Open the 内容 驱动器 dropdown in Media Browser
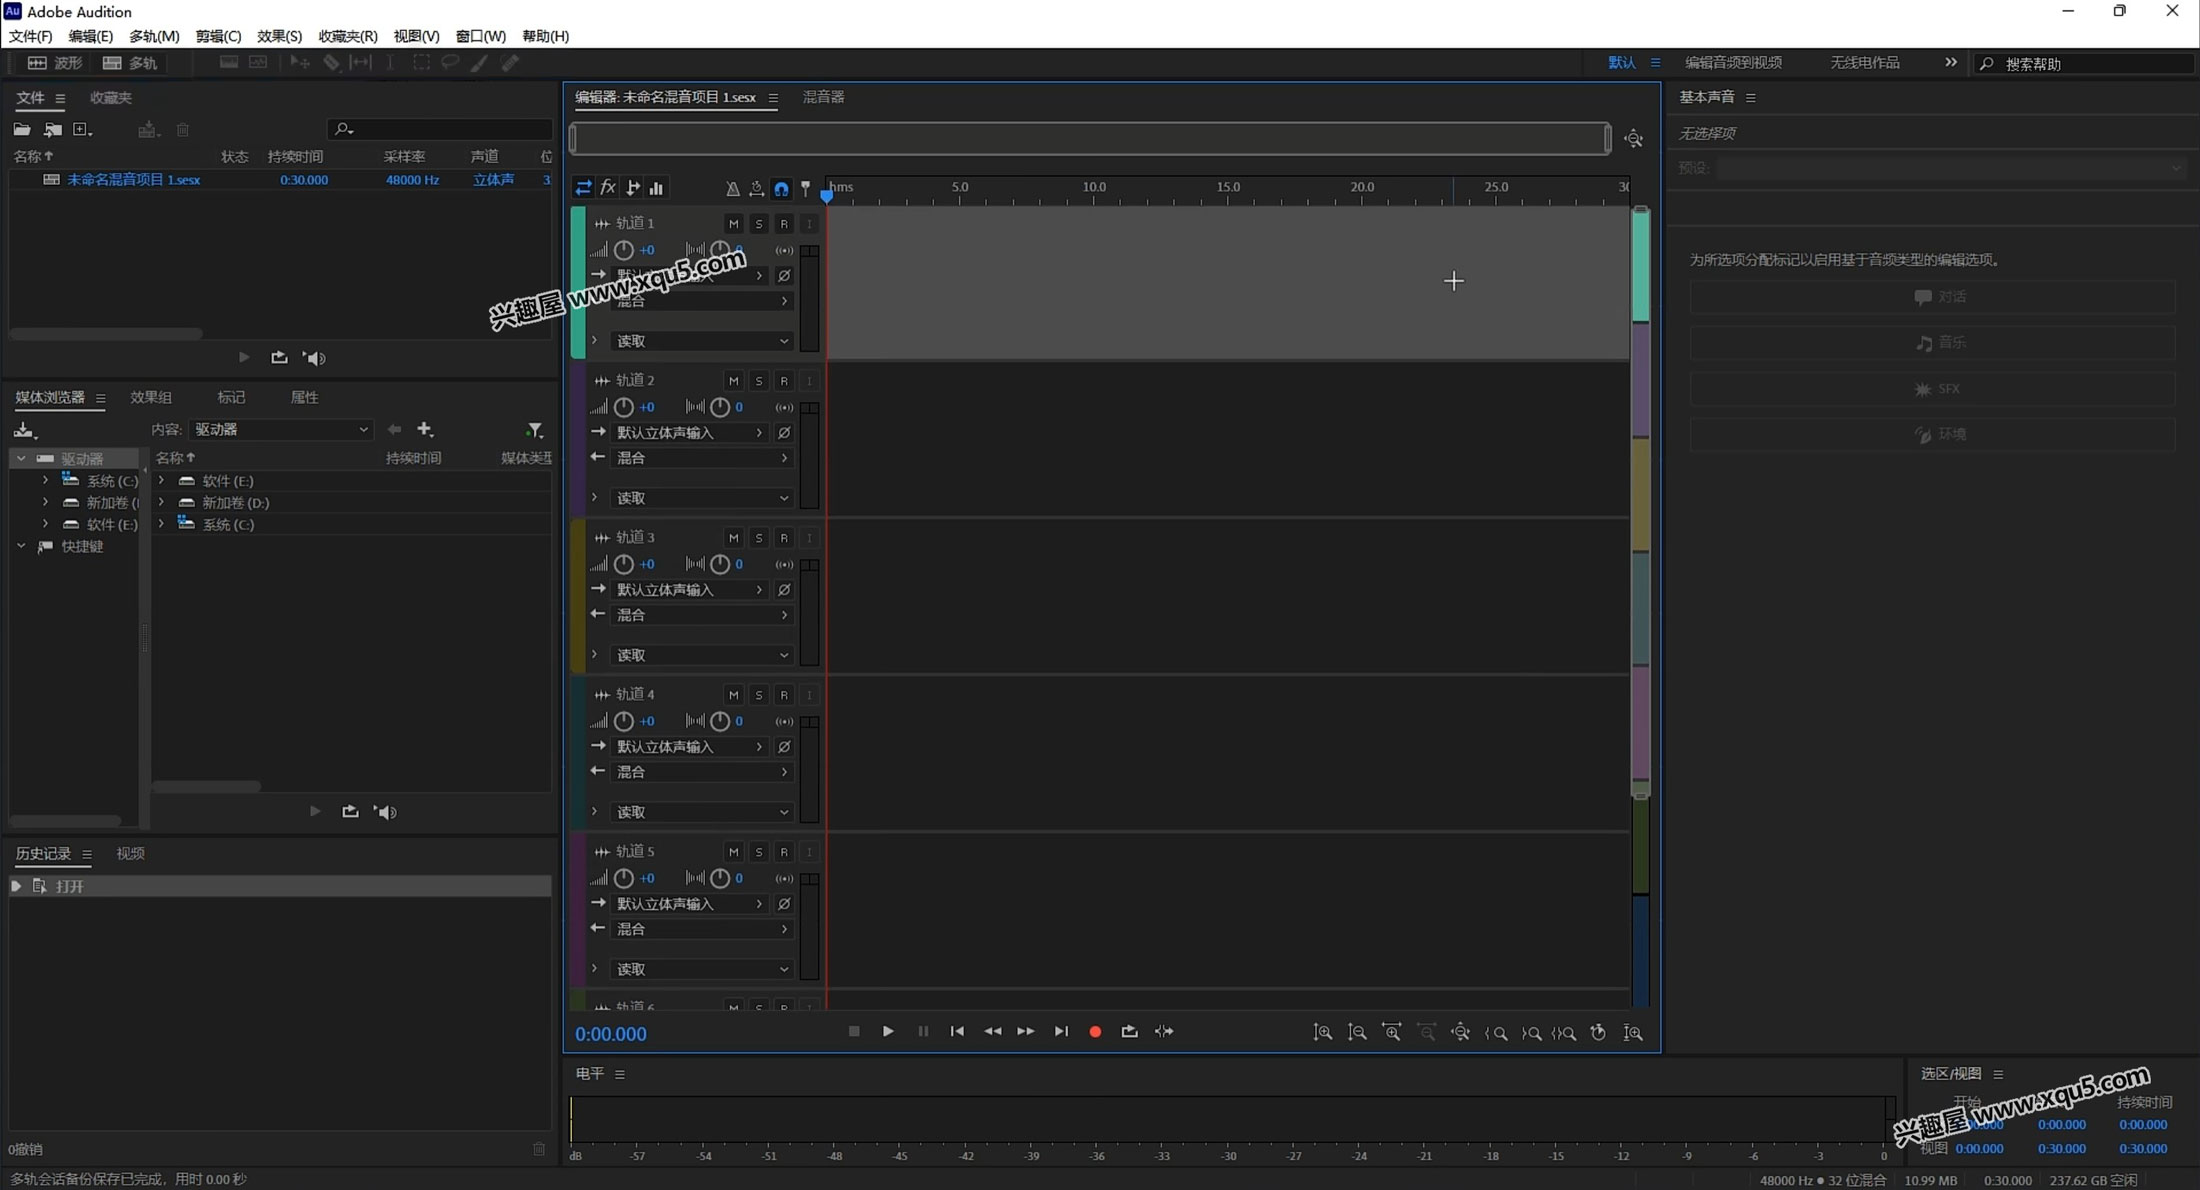 [281, 429]
